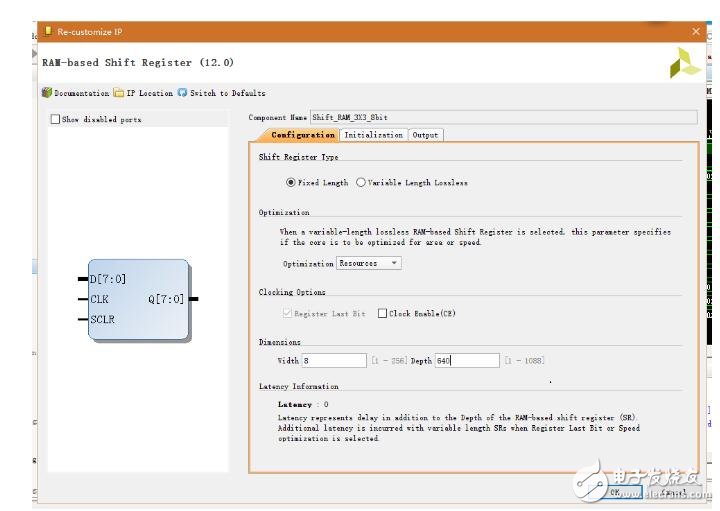Viewport: 720px width, 511px height.
Task: Open the Documentation book icon
Action: click(x=47, y=92)
